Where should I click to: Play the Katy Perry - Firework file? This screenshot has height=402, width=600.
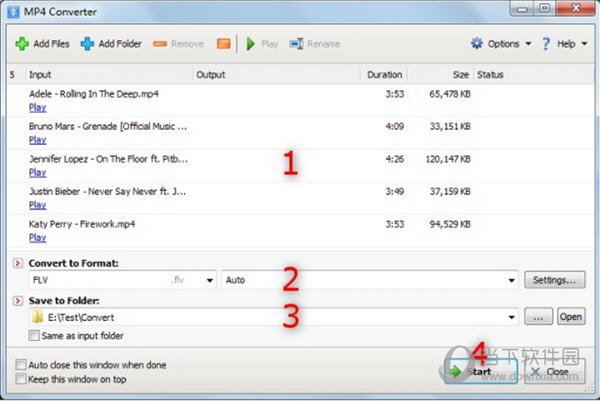click(38, 238)
